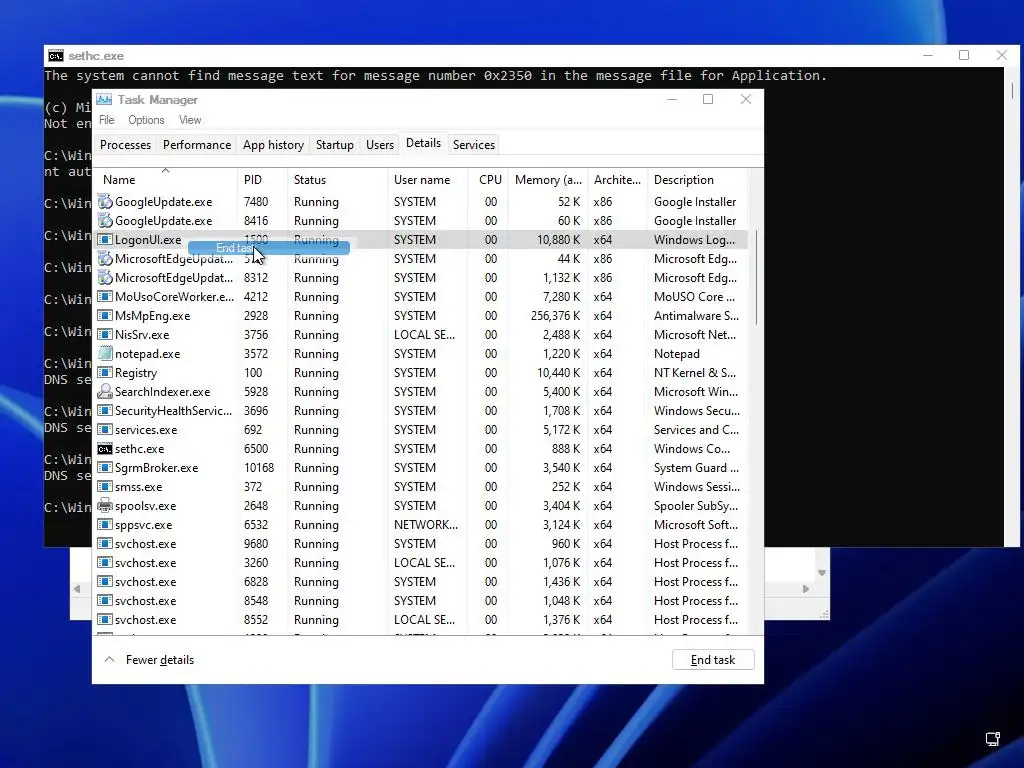Click the Spooler SubSy... description cell
This screenshot has width=1024, height=768.
coord(696,505)
